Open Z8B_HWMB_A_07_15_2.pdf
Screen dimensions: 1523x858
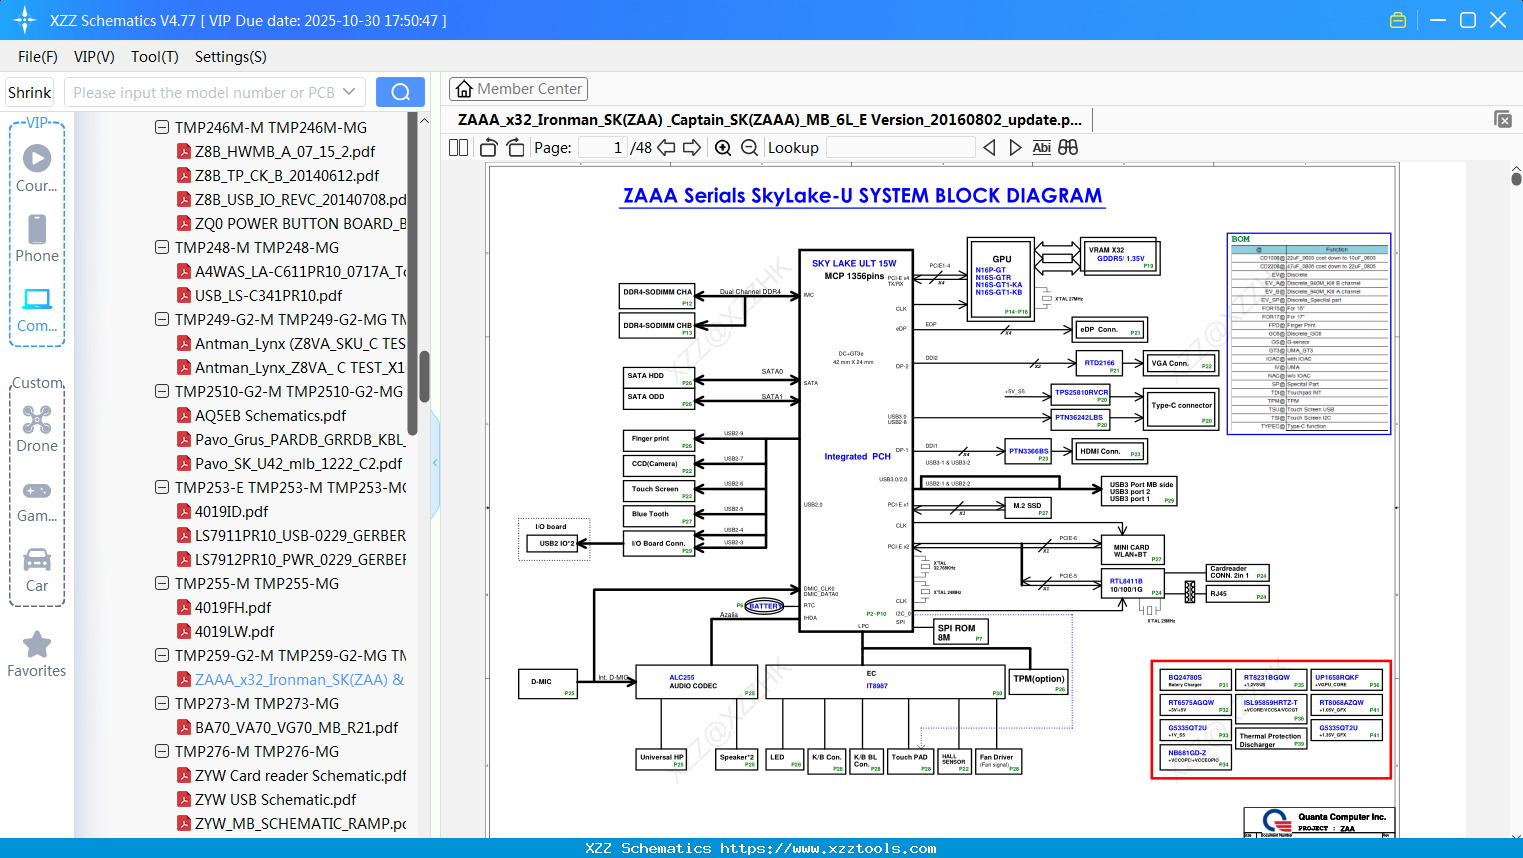tap(285, 151)
